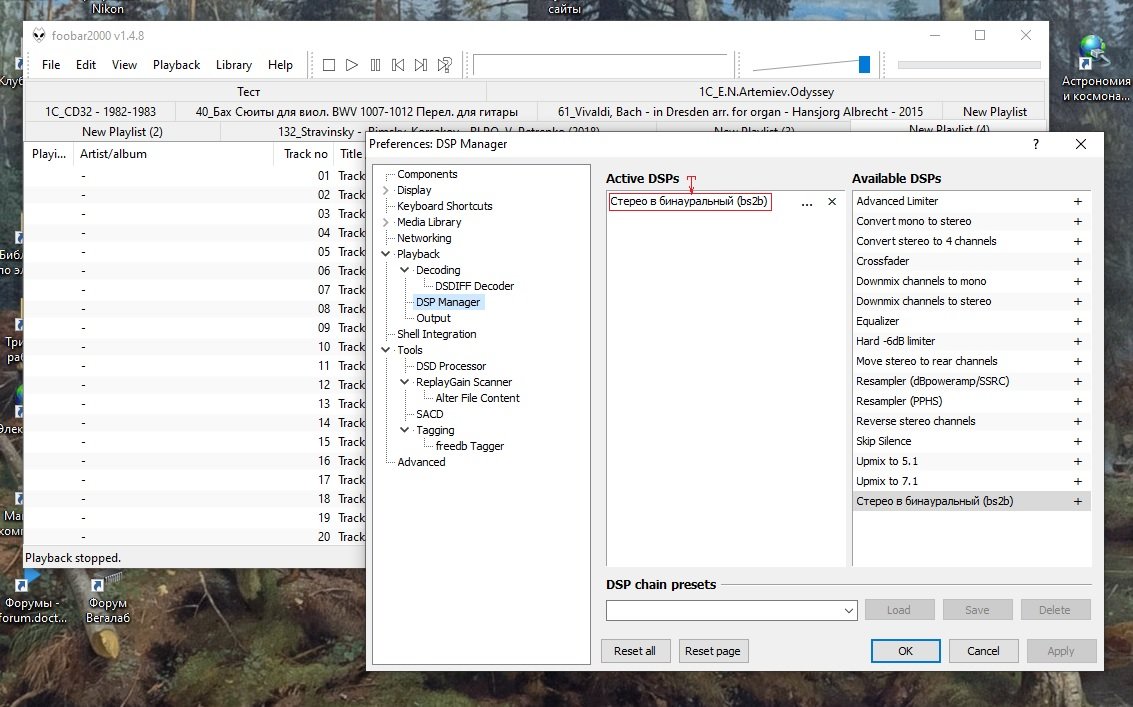This screenshot has width=1133, height=707.
Task: Add Downmix channels to stereo DSP
Action: (1077, 301)
